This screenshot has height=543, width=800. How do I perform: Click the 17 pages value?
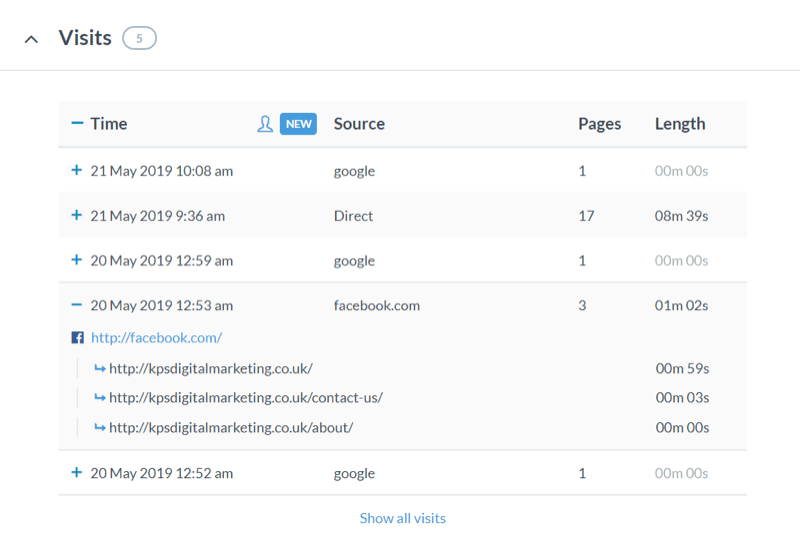(x=586, y=216)
